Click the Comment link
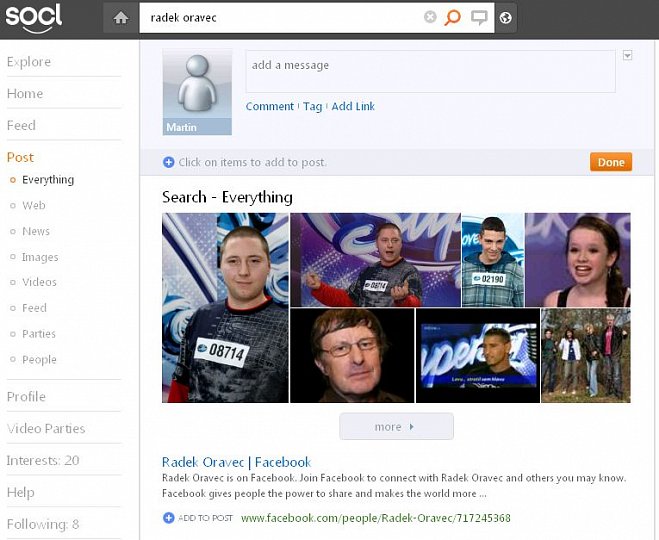This screenshot has width=659, height=540. (x=270, y=106)
